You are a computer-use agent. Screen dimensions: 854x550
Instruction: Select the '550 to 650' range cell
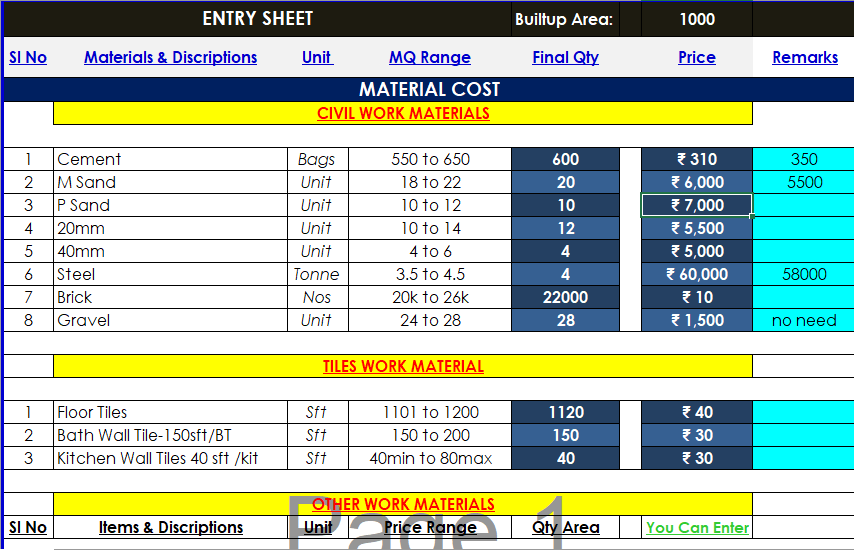pyautogui.click(x=430, y=159)
